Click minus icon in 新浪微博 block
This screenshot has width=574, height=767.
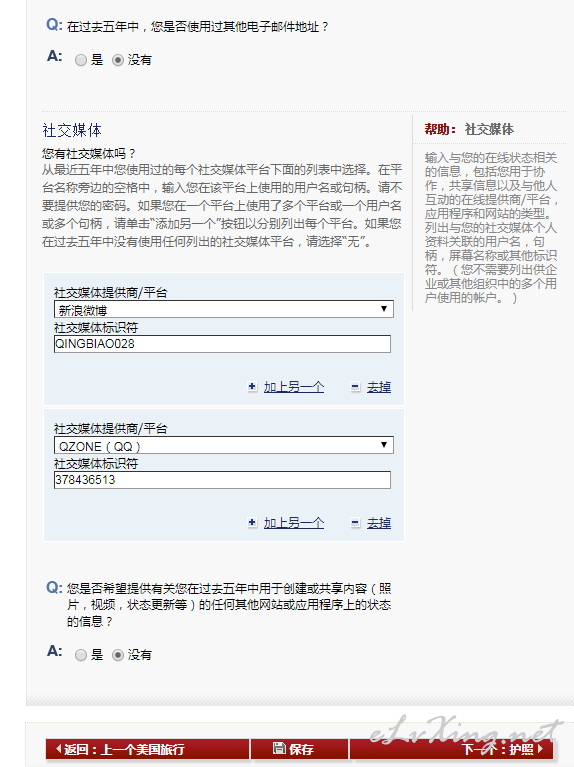click(355, 387)
